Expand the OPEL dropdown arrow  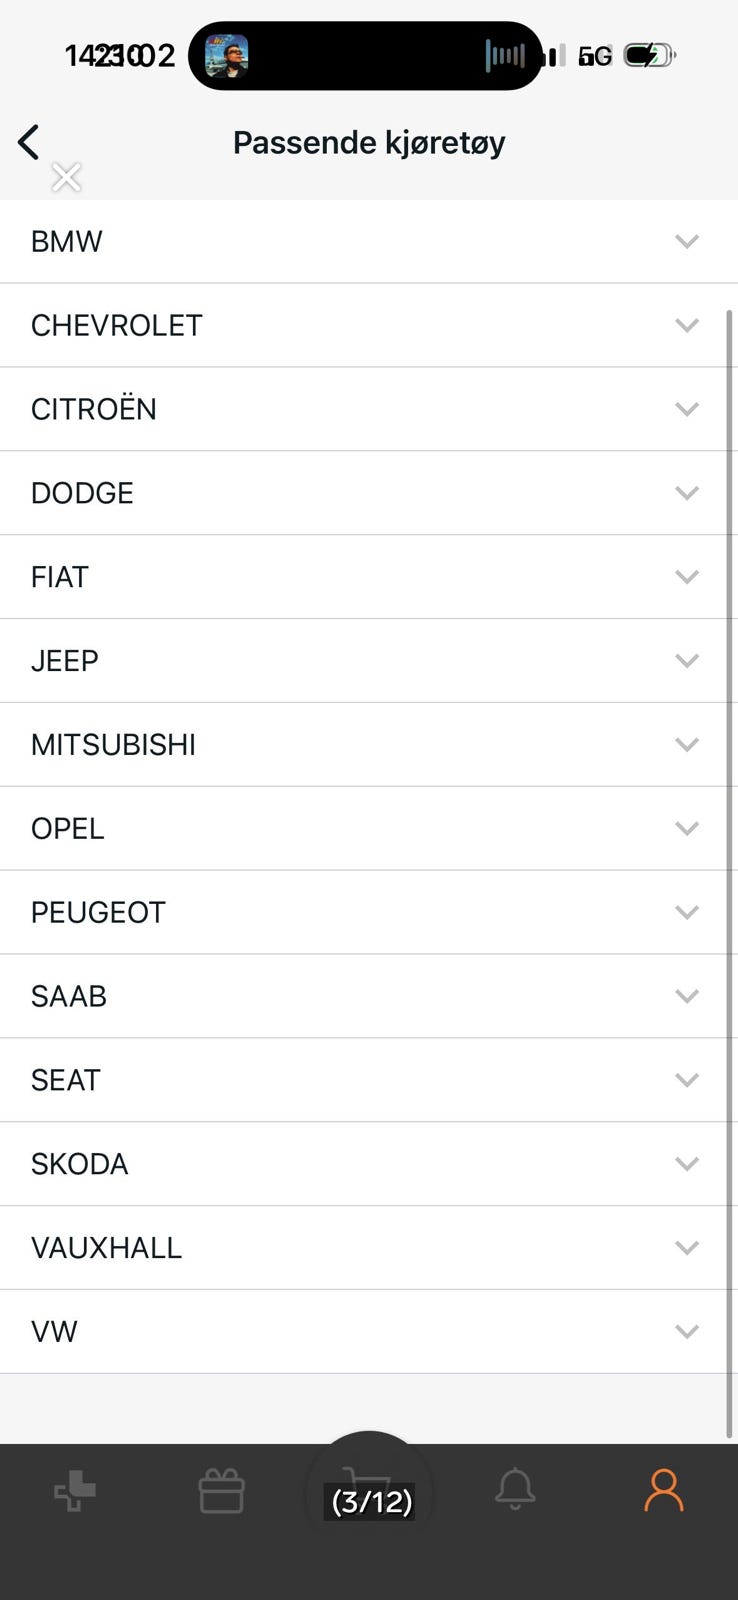tap(686, 829)
